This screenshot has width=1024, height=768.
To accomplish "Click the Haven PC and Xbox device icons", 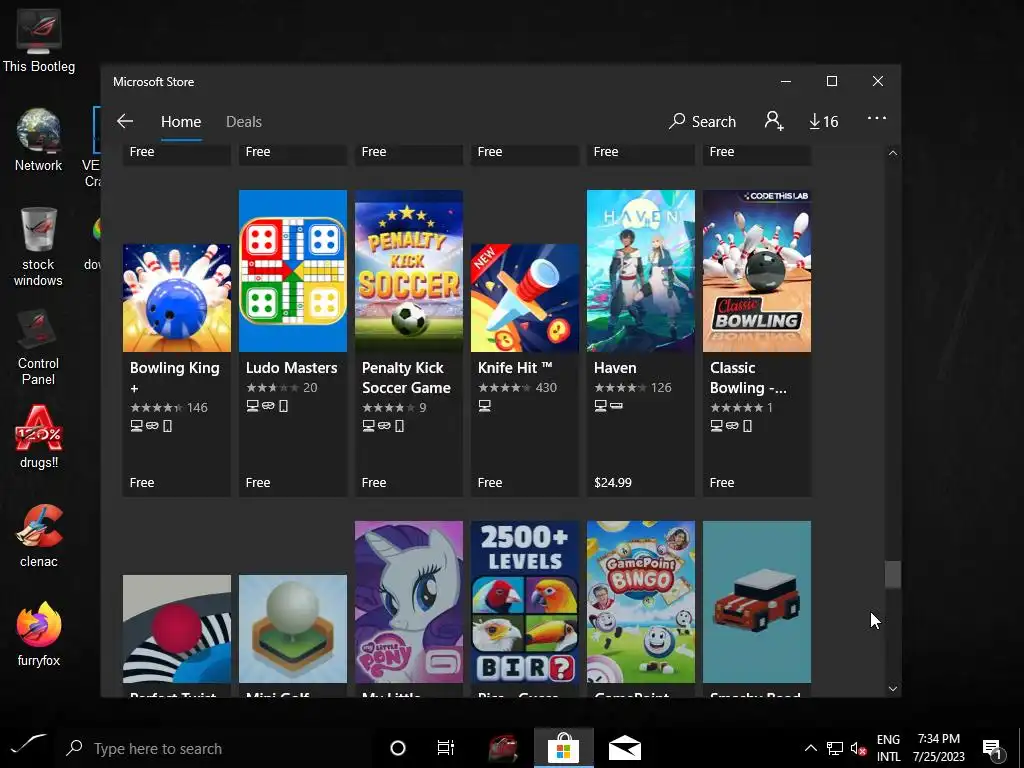I will (x=608, y=406).
